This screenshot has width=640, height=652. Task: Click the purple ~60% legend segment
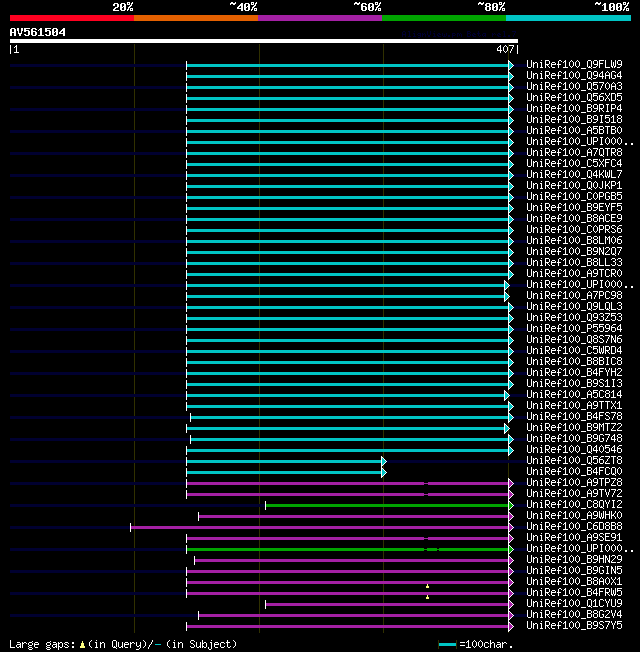(320, 18)
